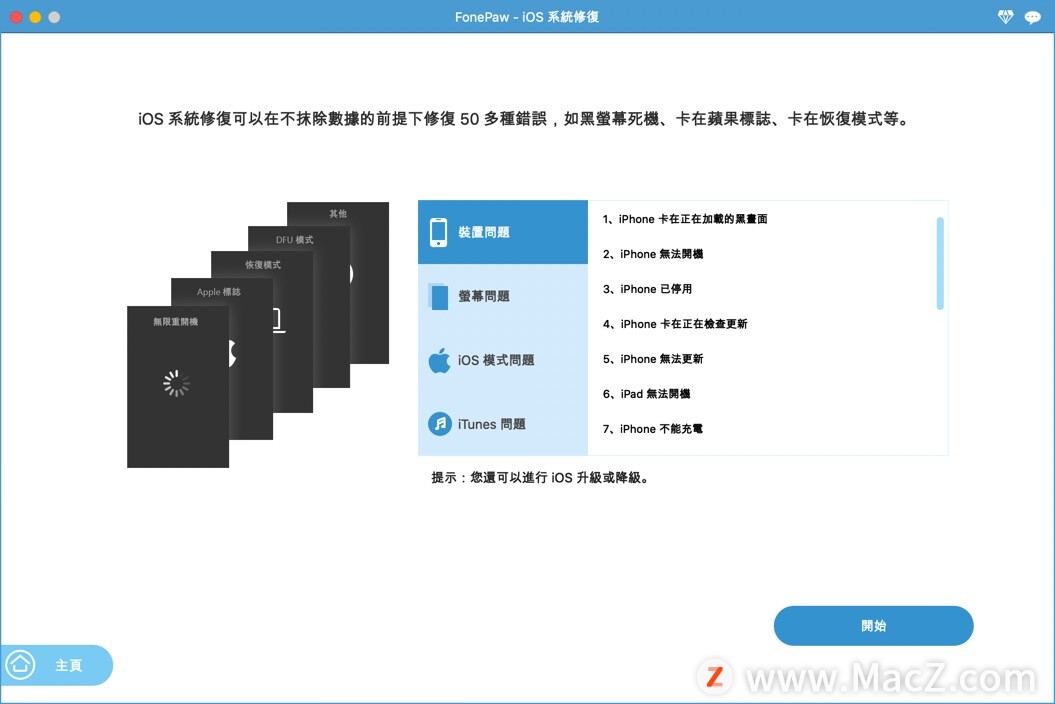Click '1、iPhone 卡在正在加載的黑畫面' entry
The width and height of the screenshot is (1055, 704).
click(x=685, y=219)
